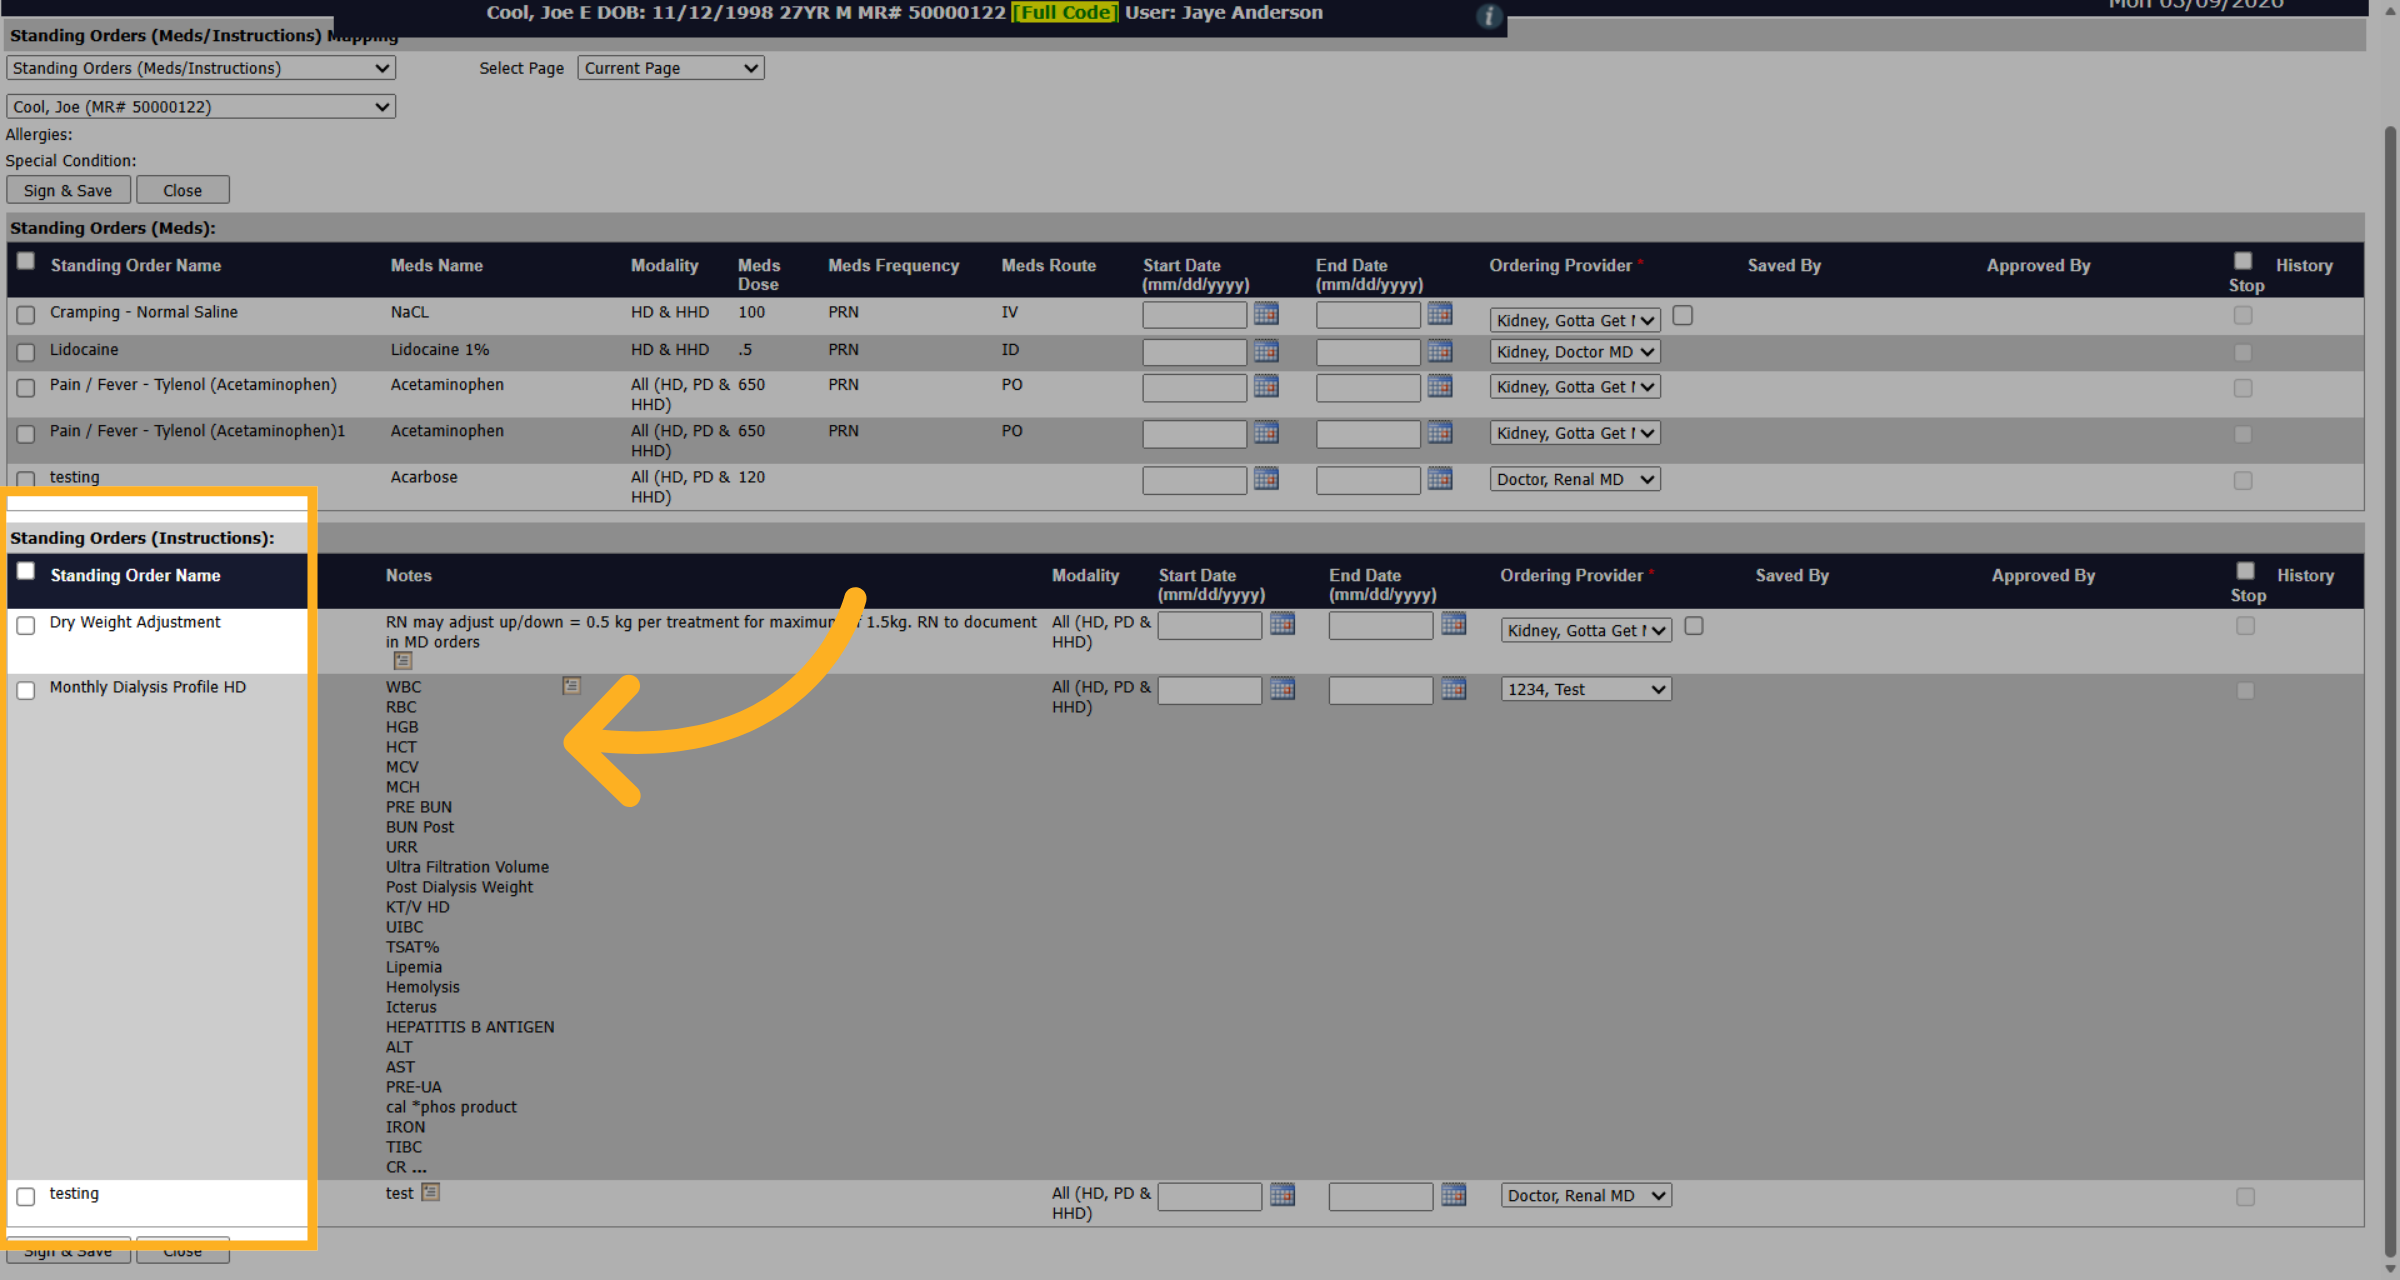Toggle Stop checkbox for Lidocaine row
Viewport: 2400px width, 1280px height.
point(2243,353)
